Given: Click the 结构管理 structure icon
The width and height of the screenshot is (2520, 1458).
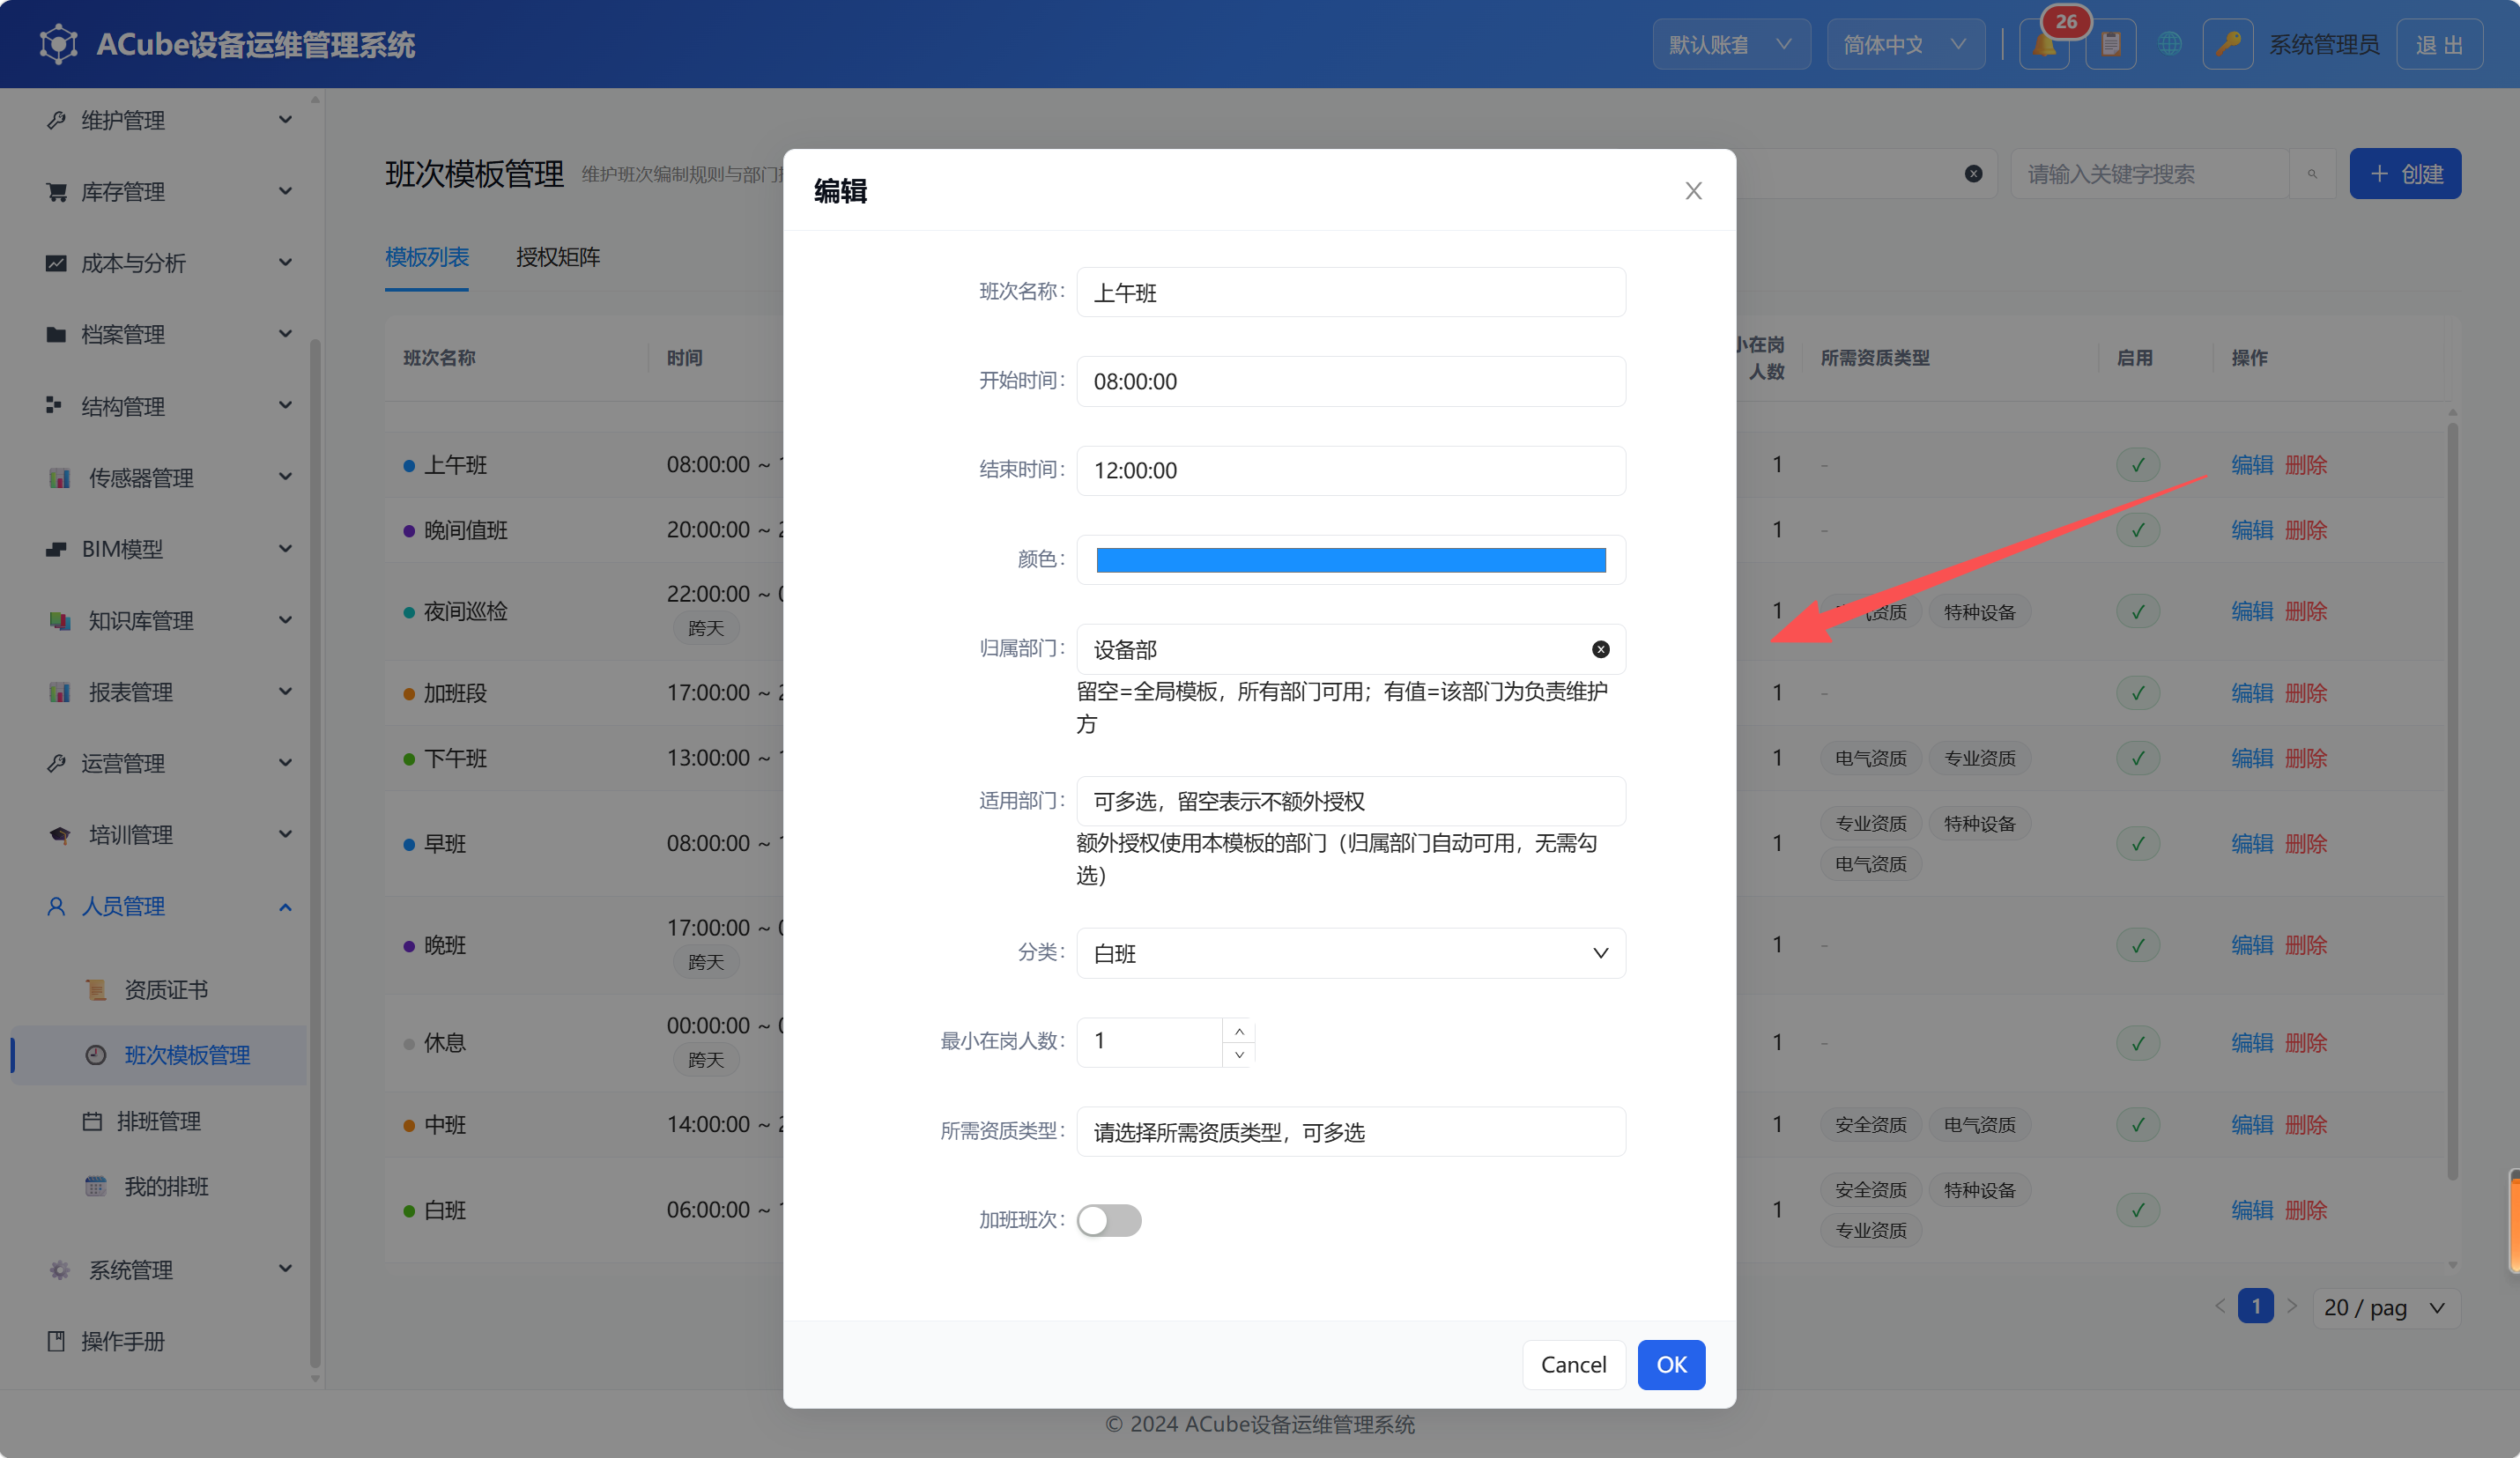Looking at the screenshot, I should point(54,406).
